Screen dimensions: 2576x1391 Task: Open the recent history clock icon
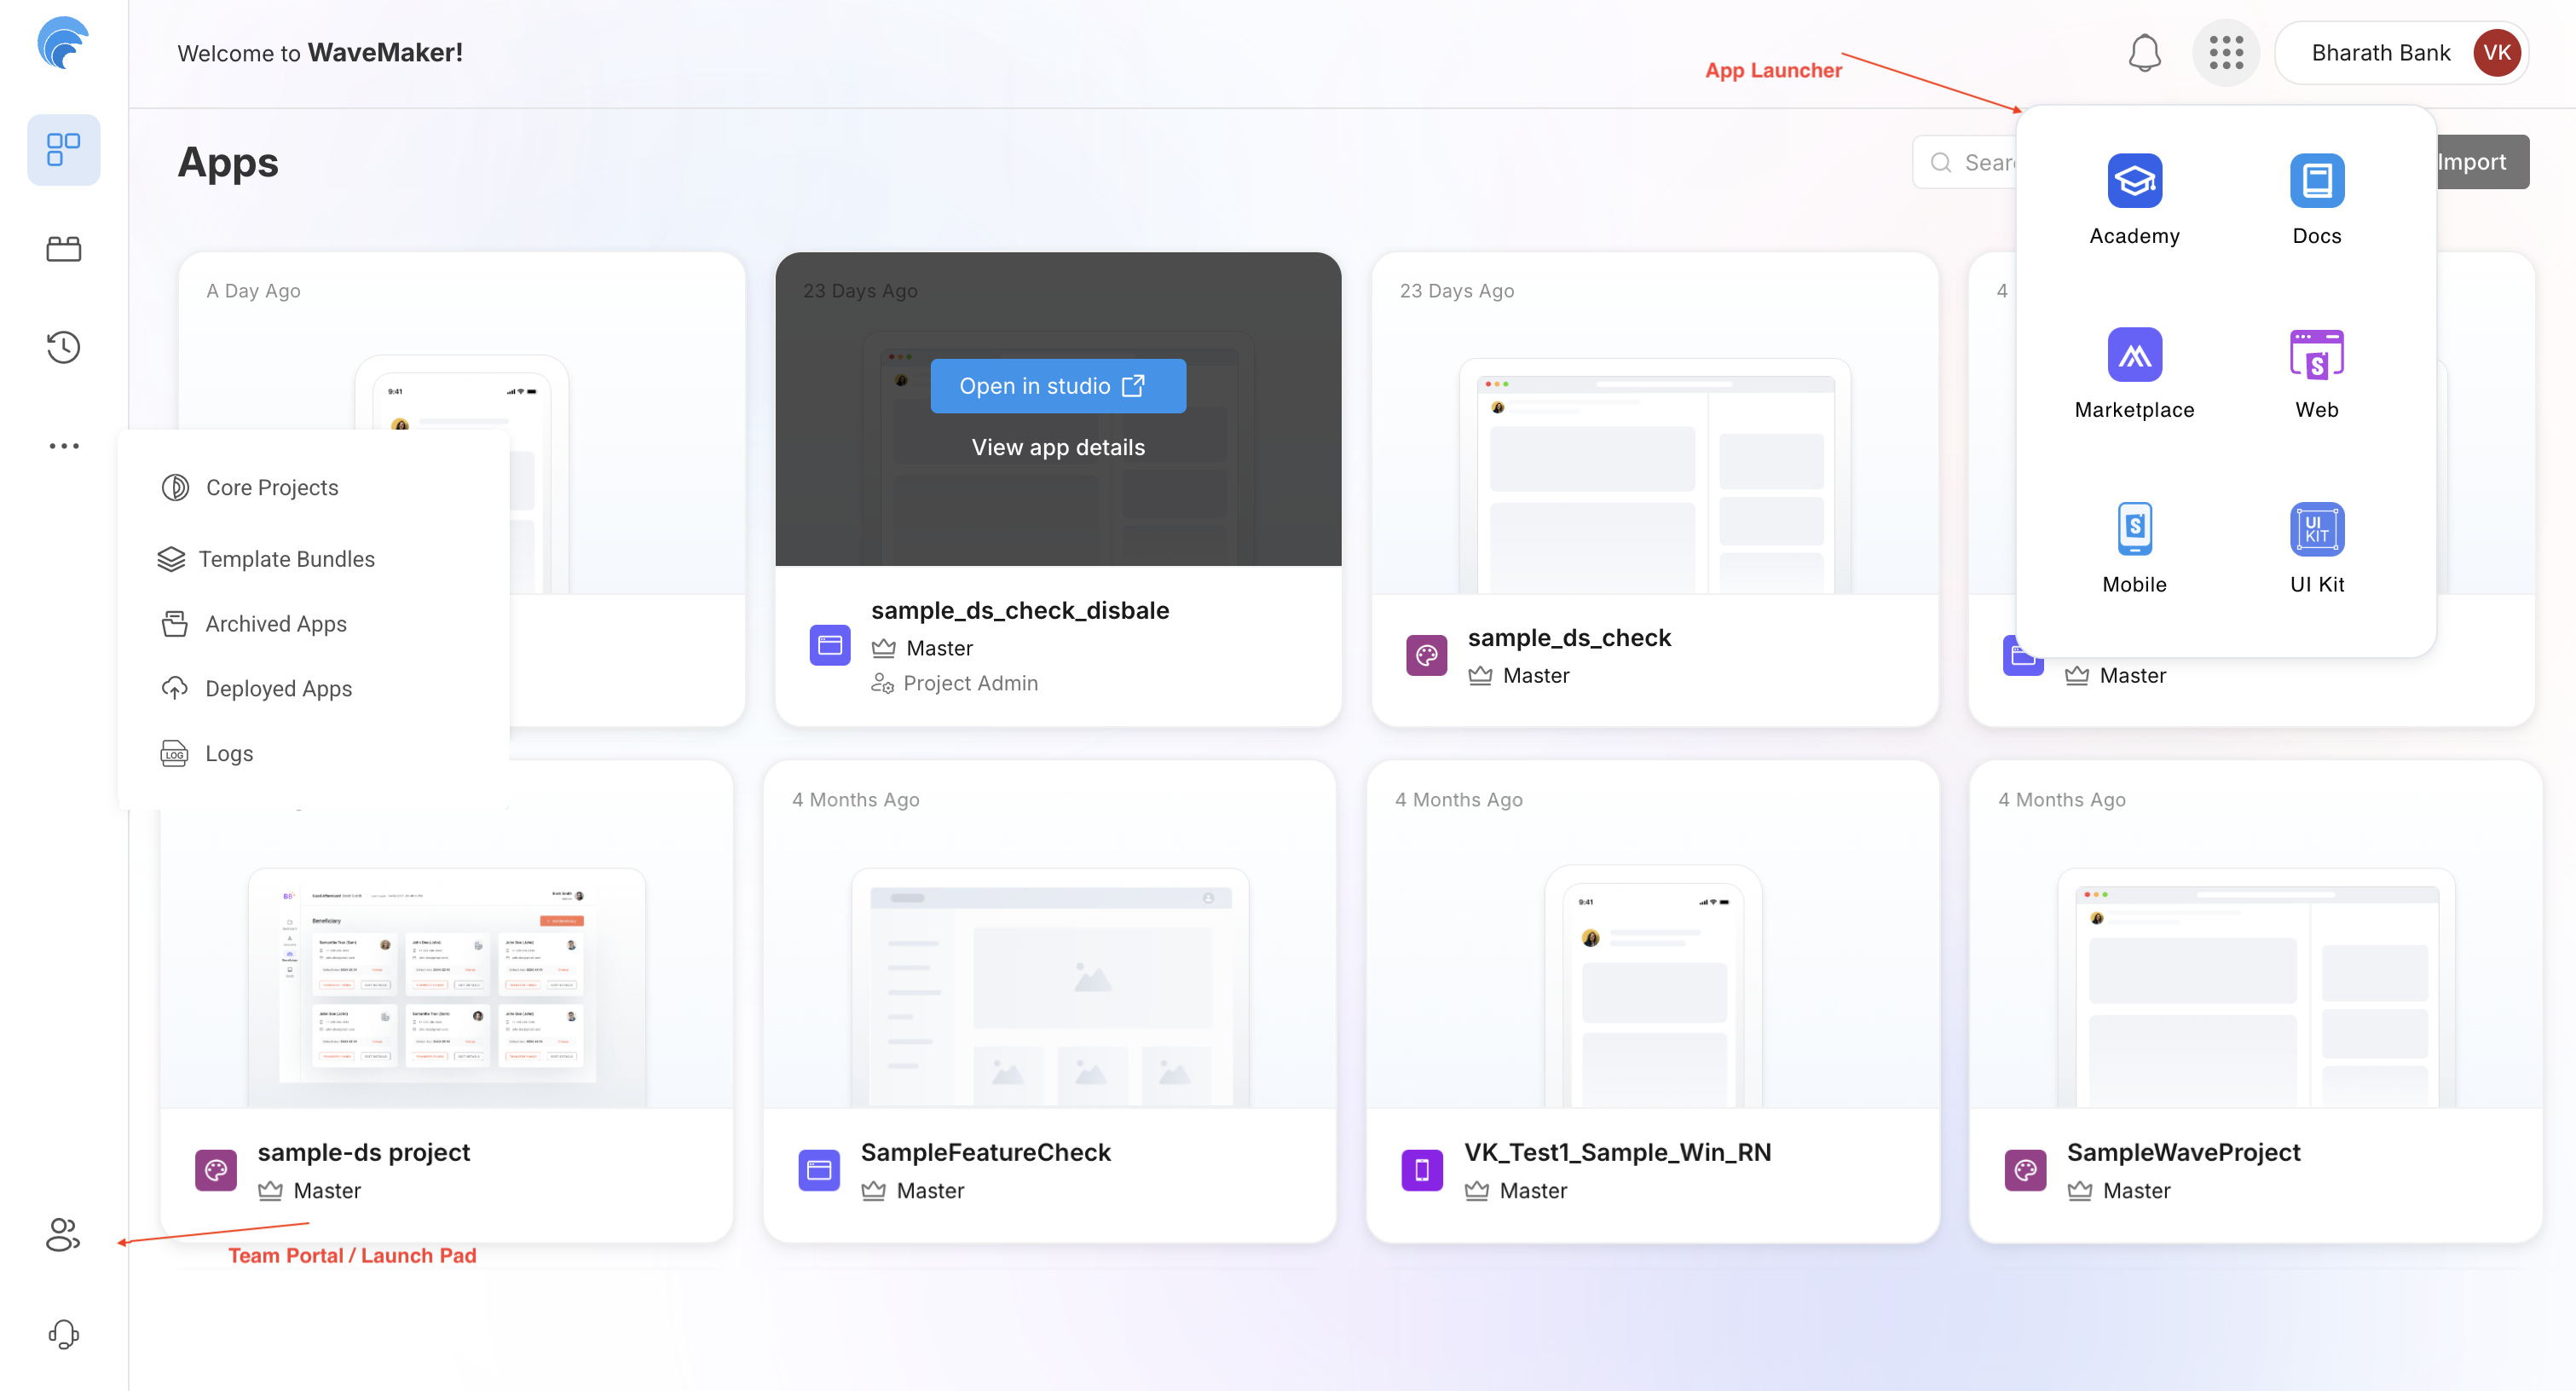coord(63,347)
